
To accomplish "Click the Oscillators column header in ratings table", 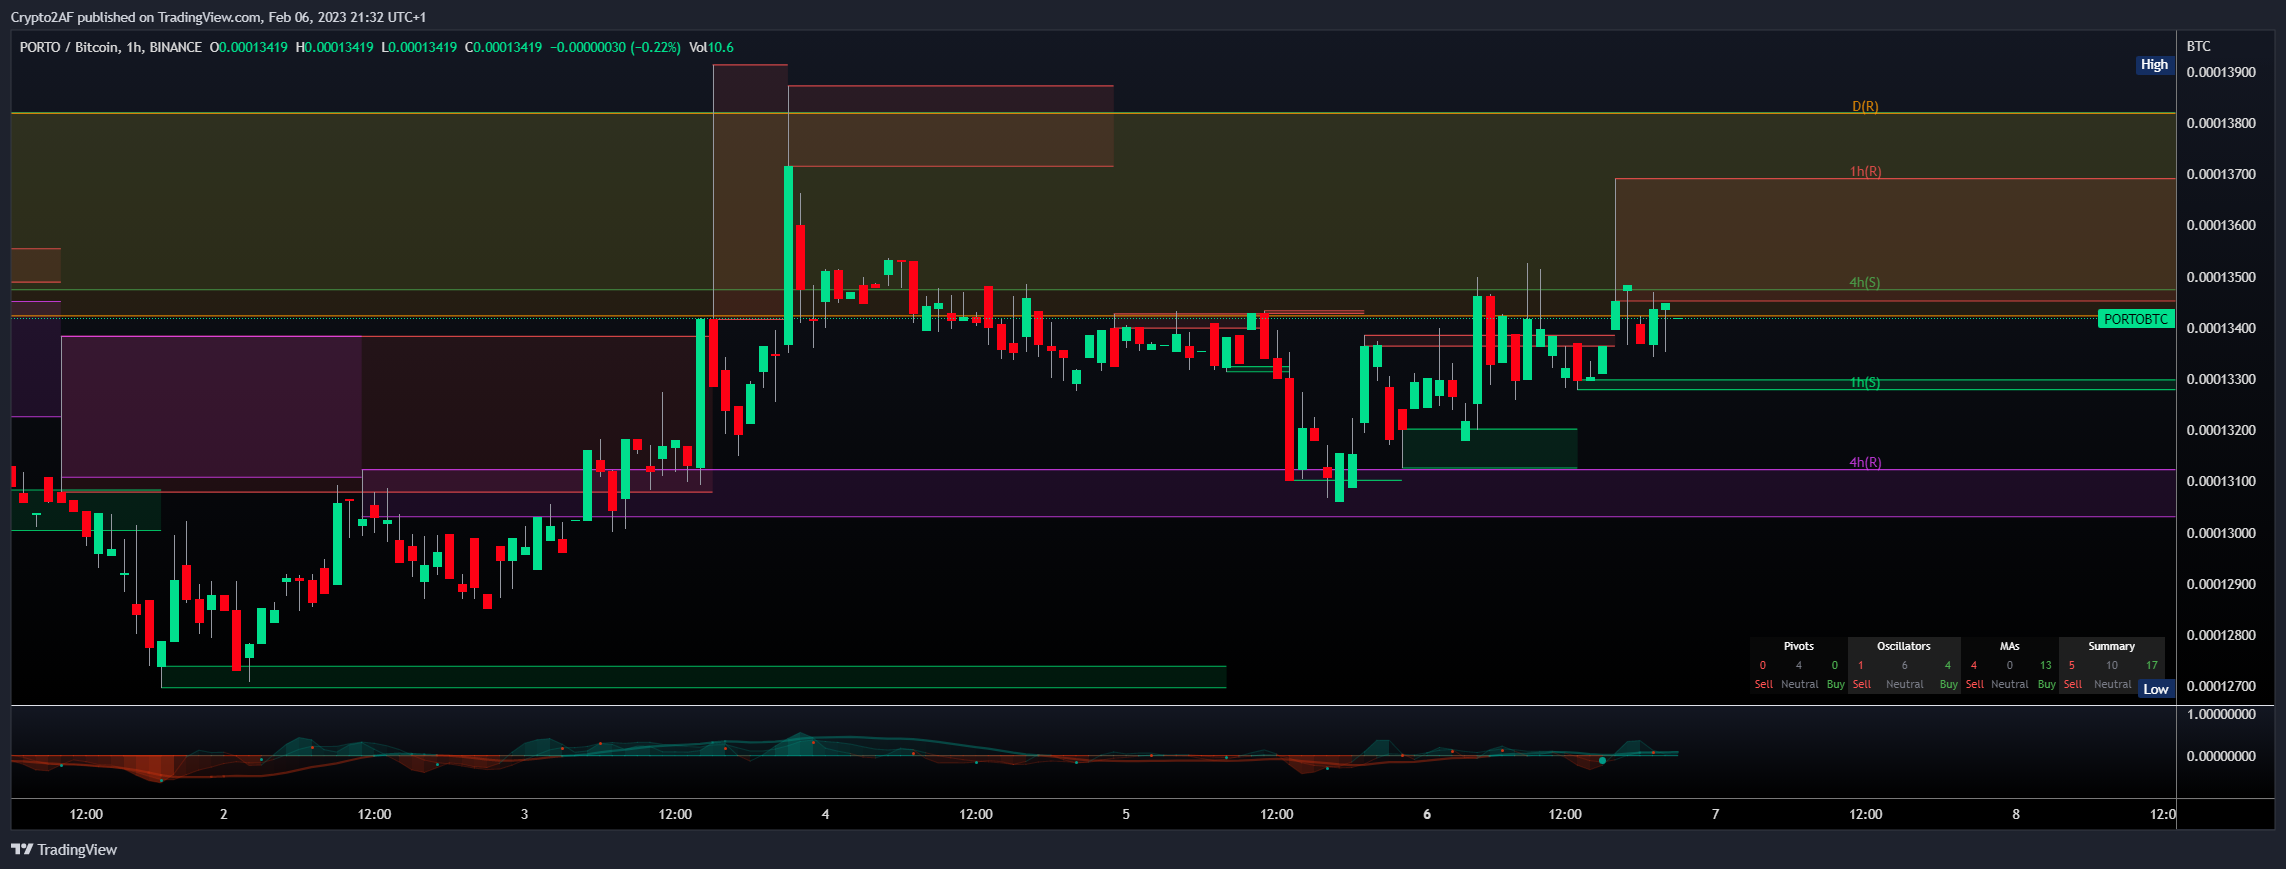I will click(1903, 646).
